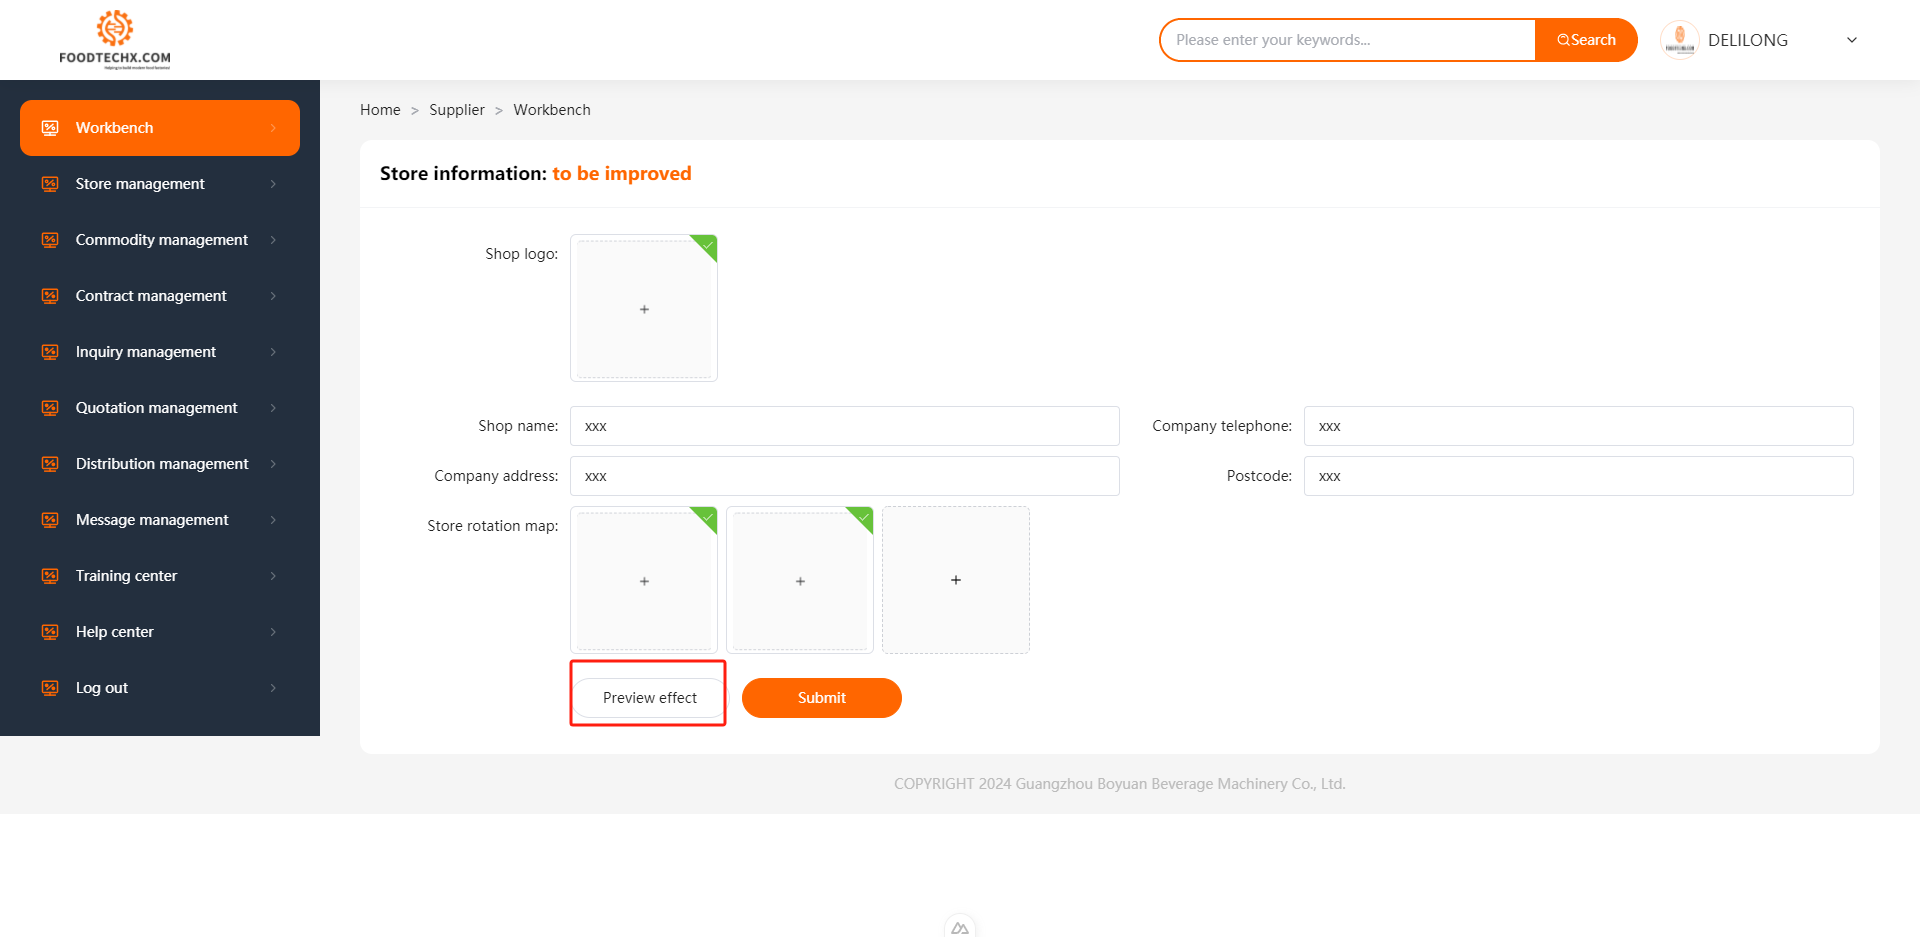The height and width of the screenshot is (937, 1920).
Task: Click the Training center sidebar icon
Action: tap(50, 576)
